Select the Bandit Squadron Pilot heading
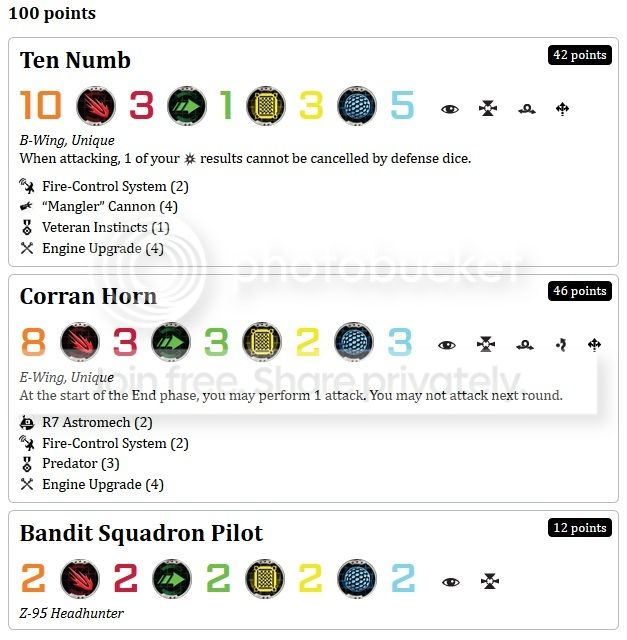Viewport: 627px width, 640px height. (x=141, y=533)
